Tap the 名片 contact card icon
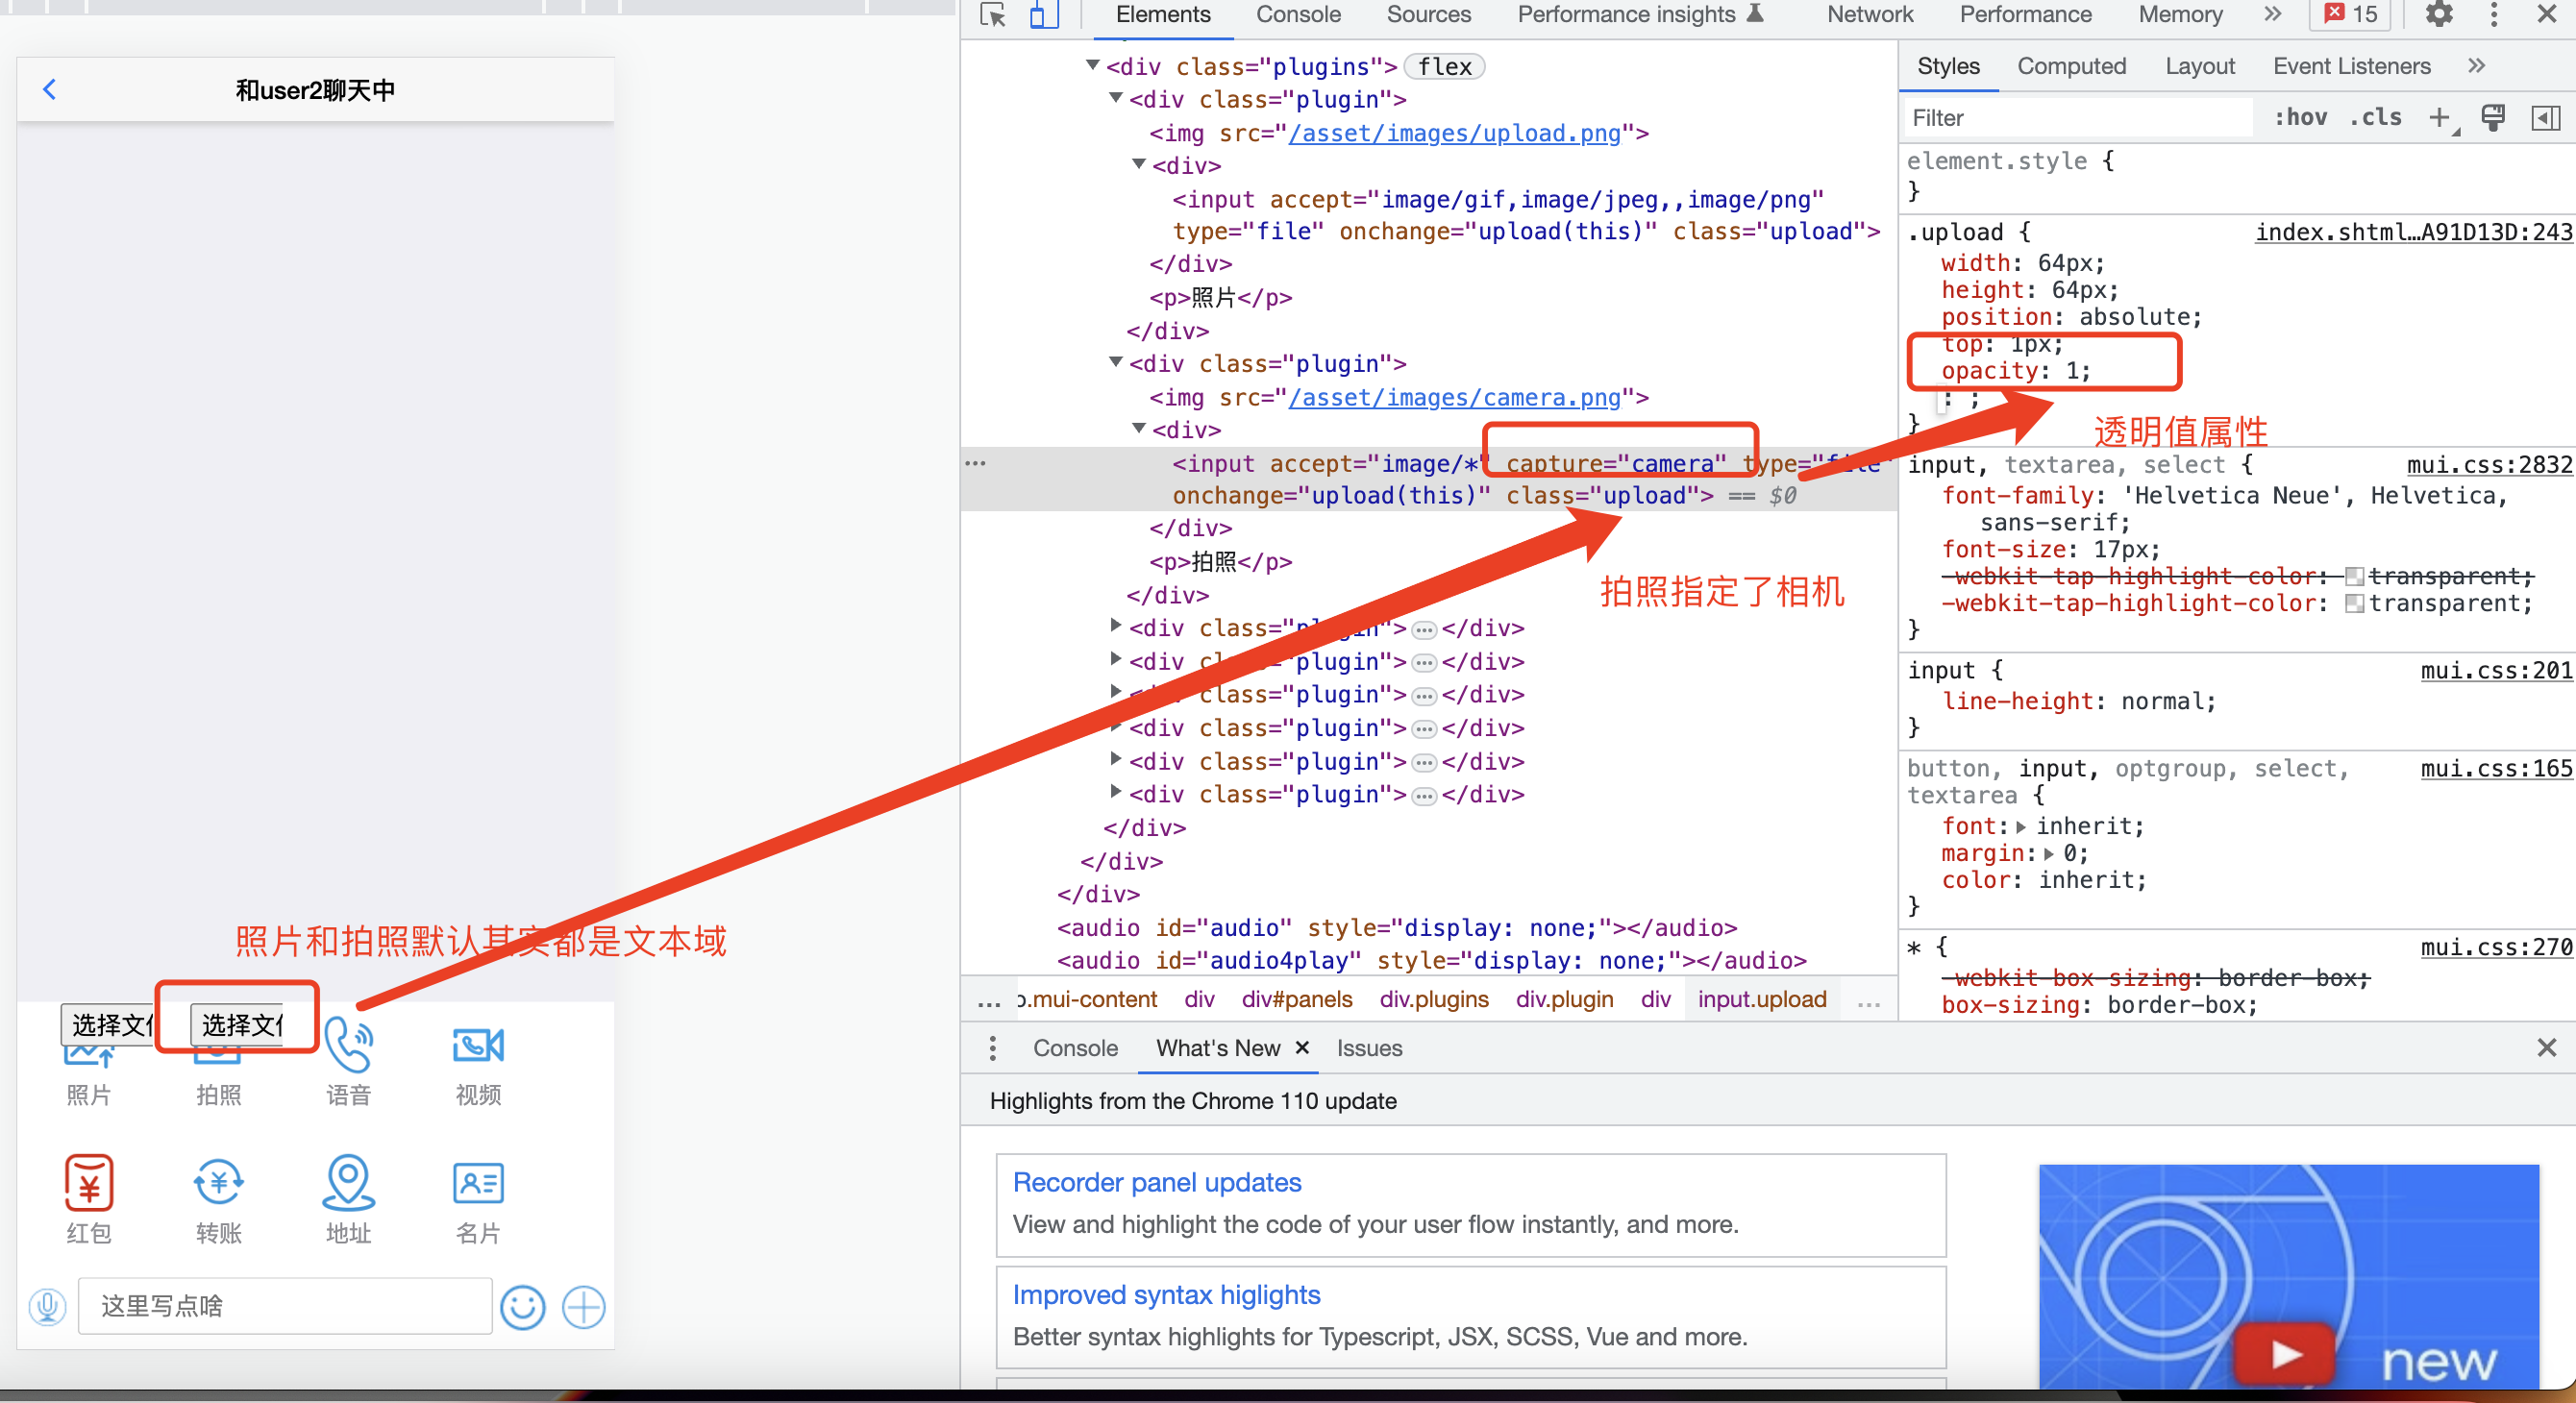2576x1403 pixels. (478, 1183)
